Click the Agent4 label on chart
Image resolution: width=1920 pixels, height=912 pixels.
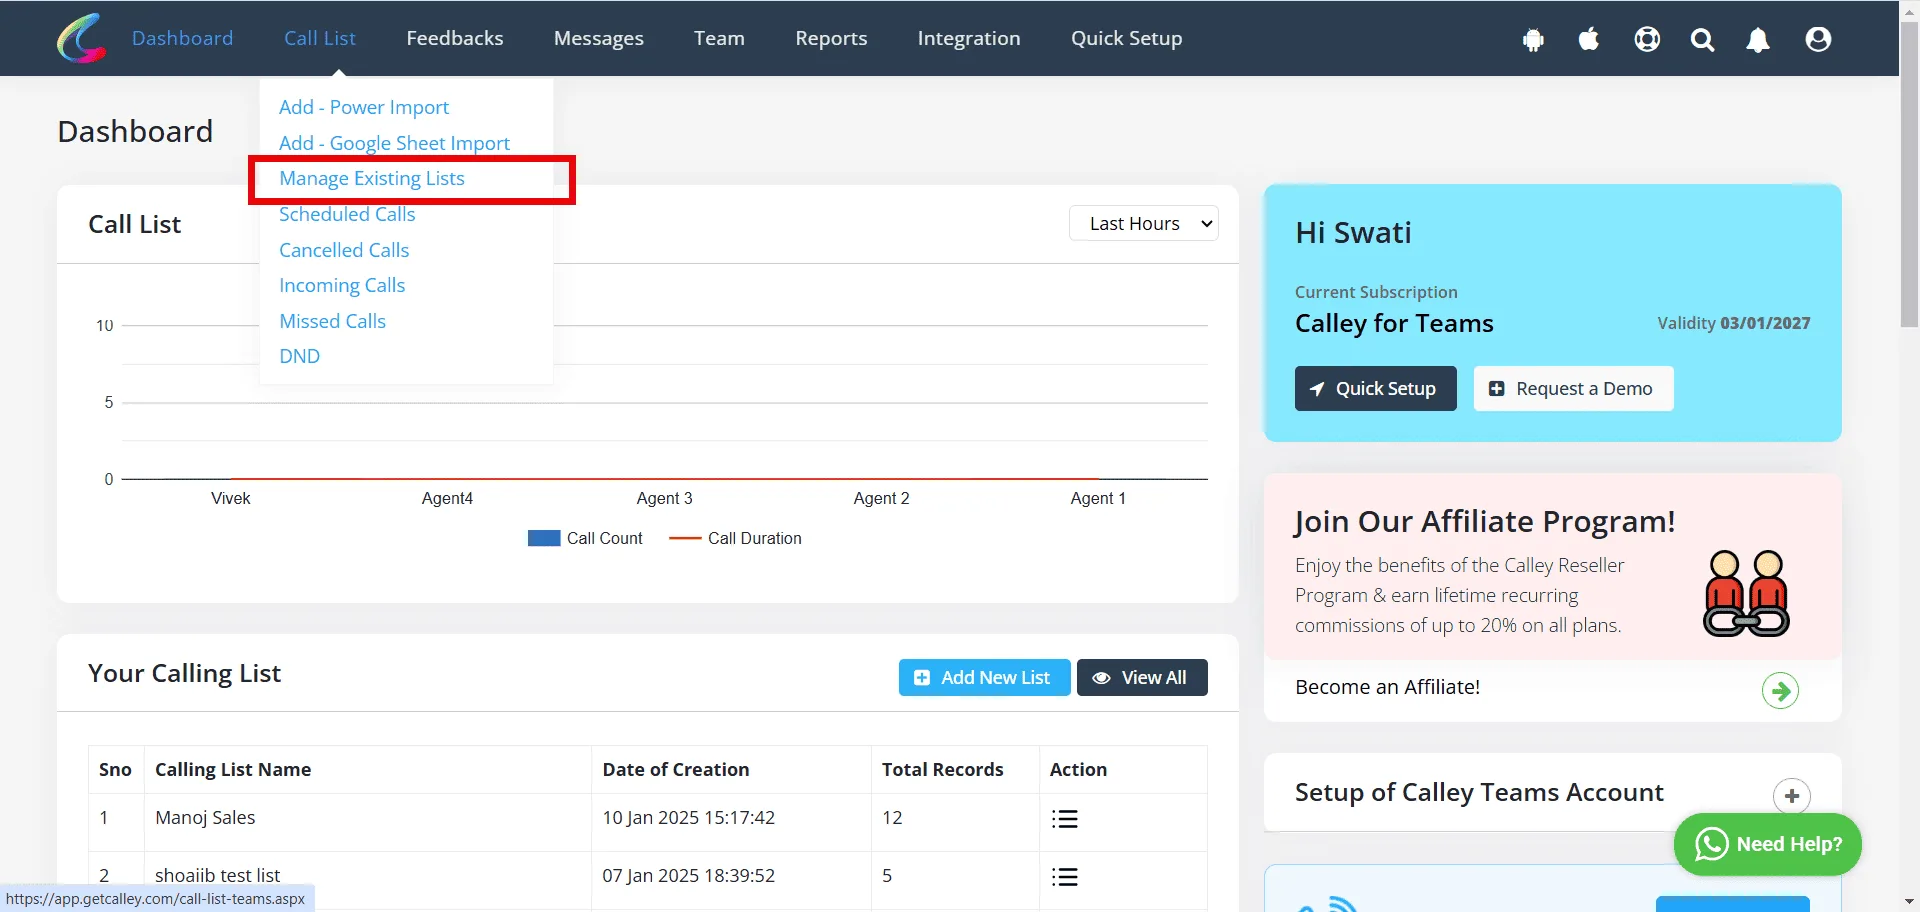(447, 498)
